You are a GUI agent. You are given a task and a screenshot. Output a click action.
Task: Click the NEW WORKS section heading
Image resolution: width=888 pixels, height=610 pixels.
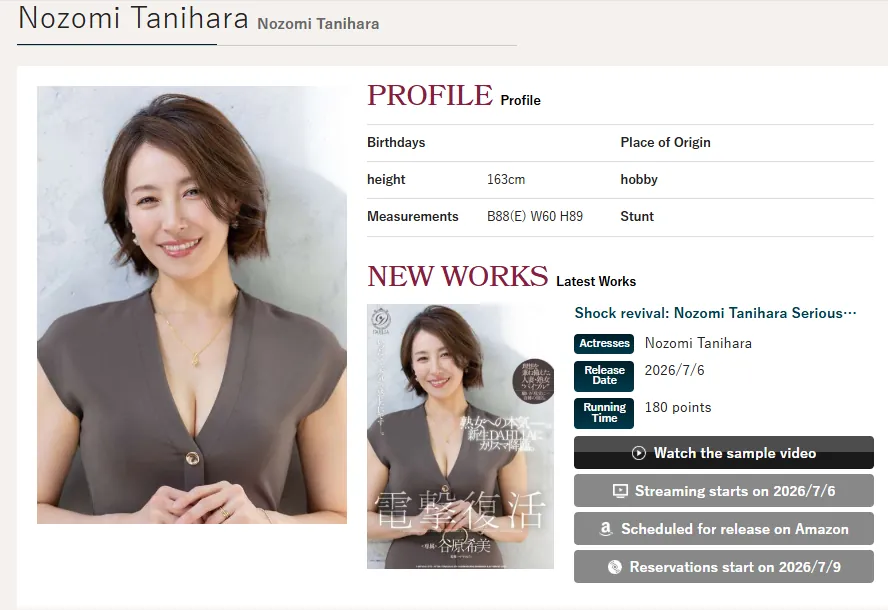(x=458, y=276)
